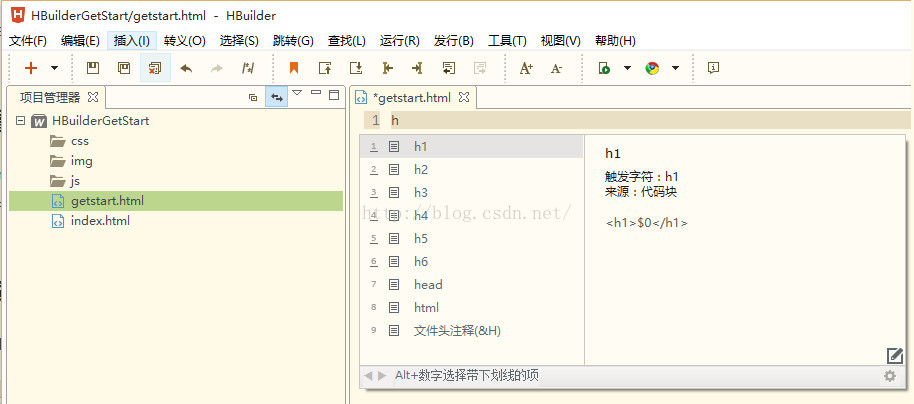
Task: Open the 查找(L) menu
Action: [347, 41]
